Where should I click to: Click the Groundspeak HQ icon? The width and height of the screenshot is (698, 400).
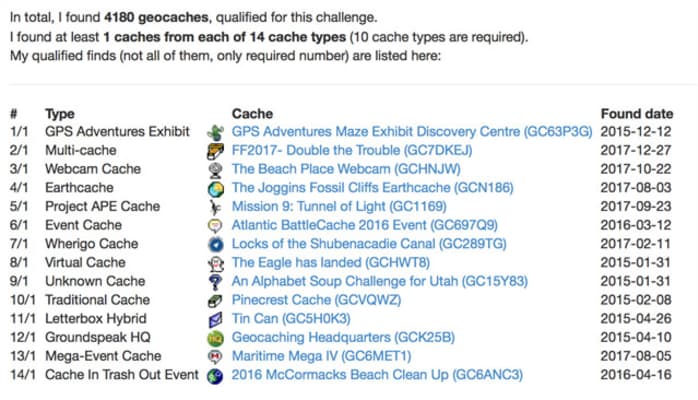coord(213,338)
